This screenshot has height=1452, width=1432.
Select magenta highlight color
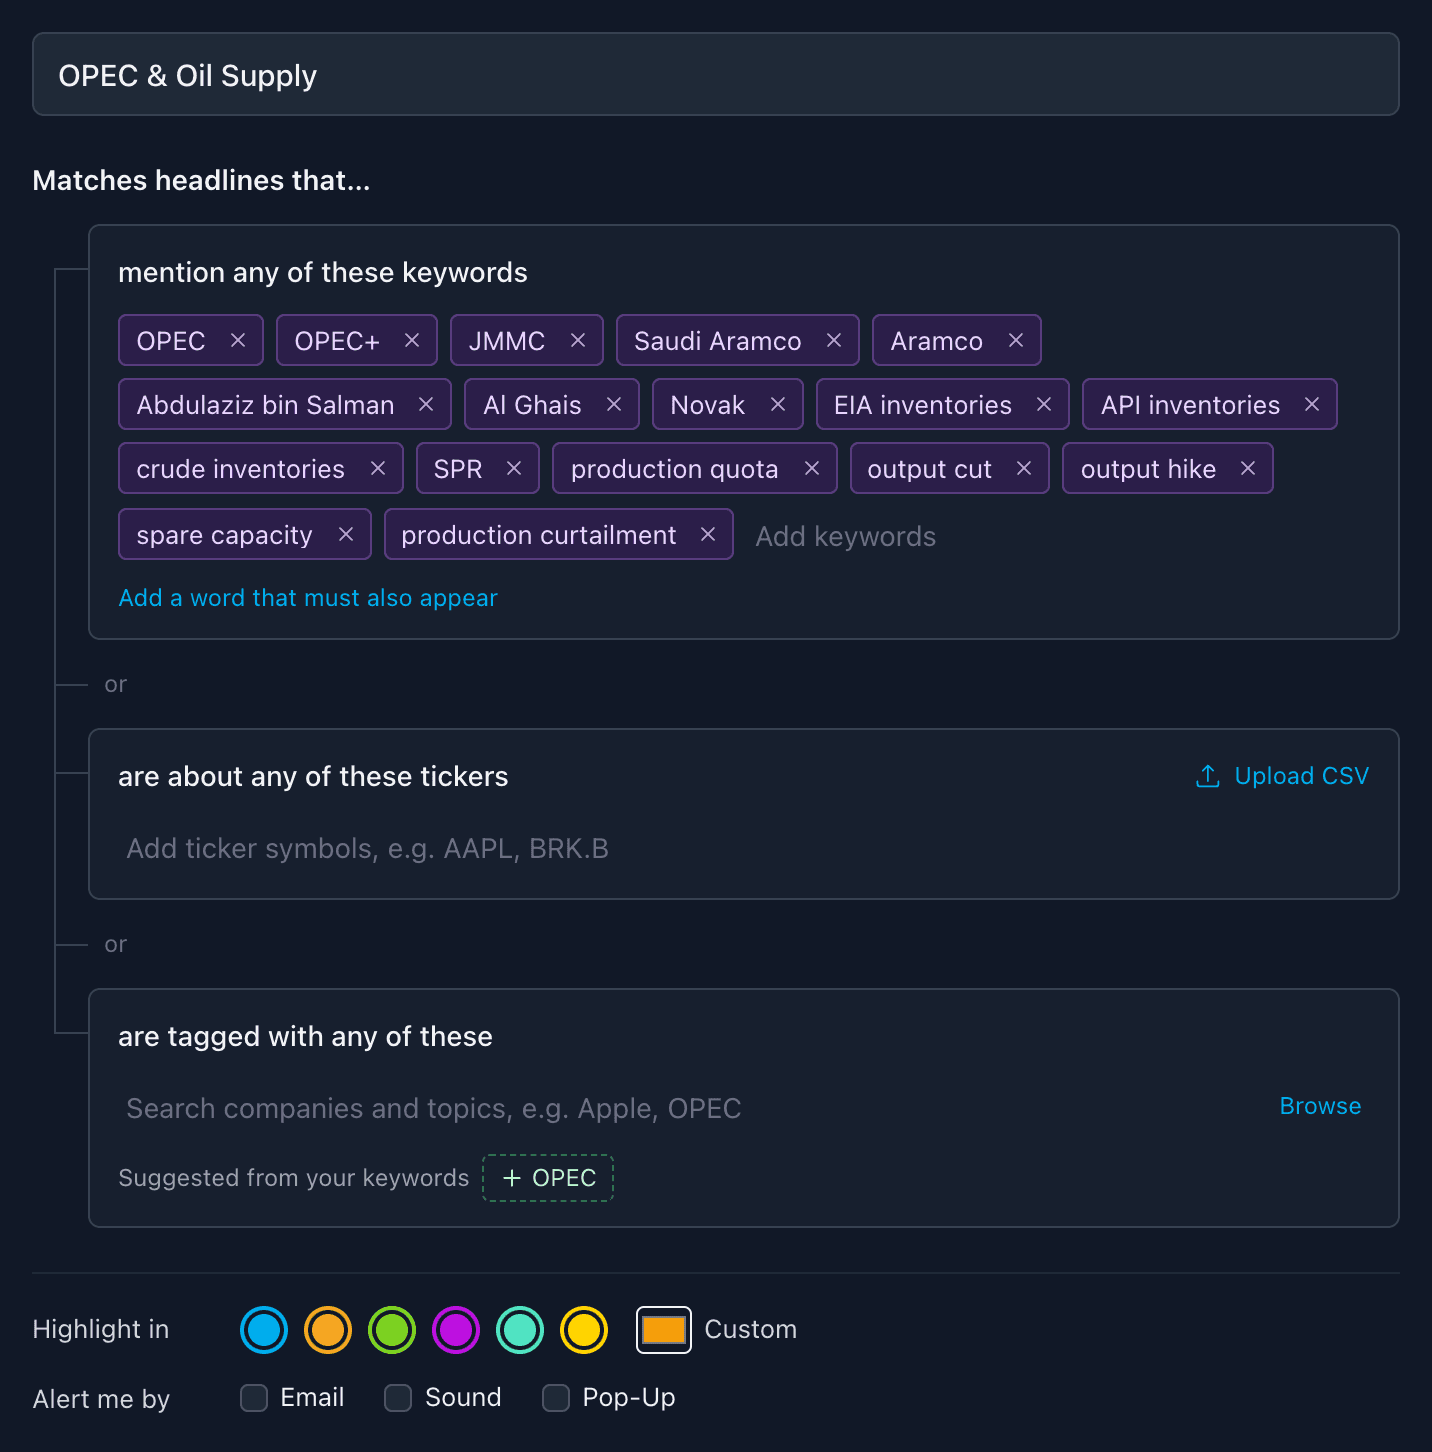pos(456,1330)
